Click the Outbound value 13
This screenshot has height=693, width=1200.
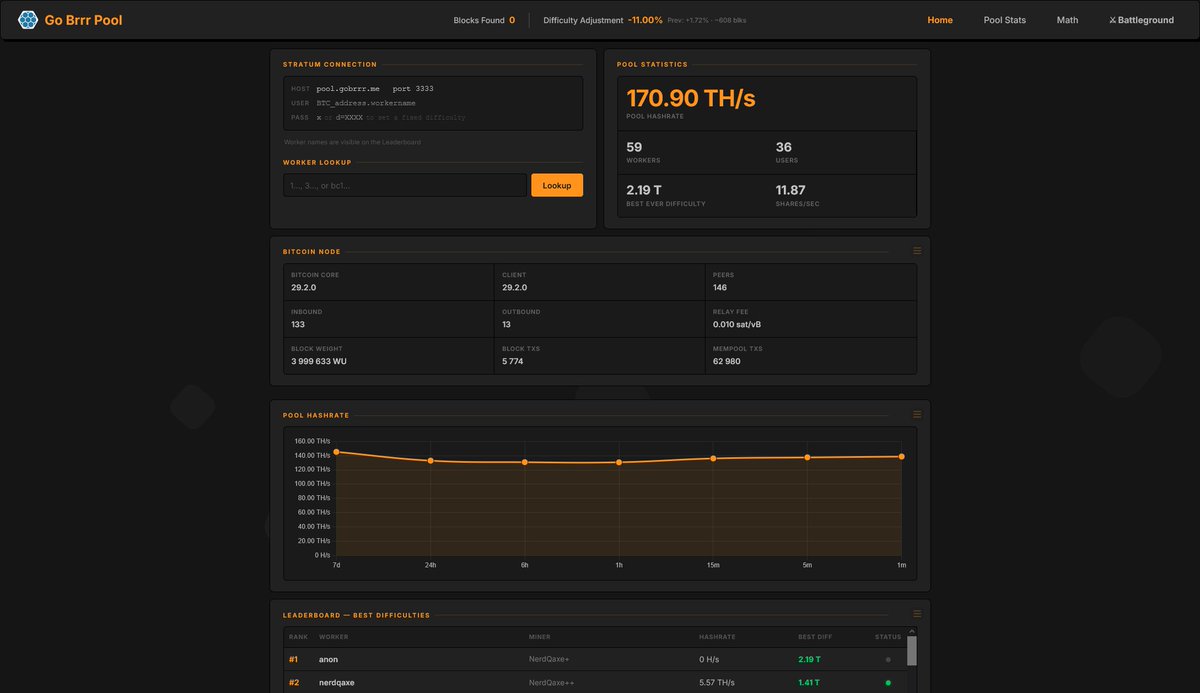(x=507, y=325)
